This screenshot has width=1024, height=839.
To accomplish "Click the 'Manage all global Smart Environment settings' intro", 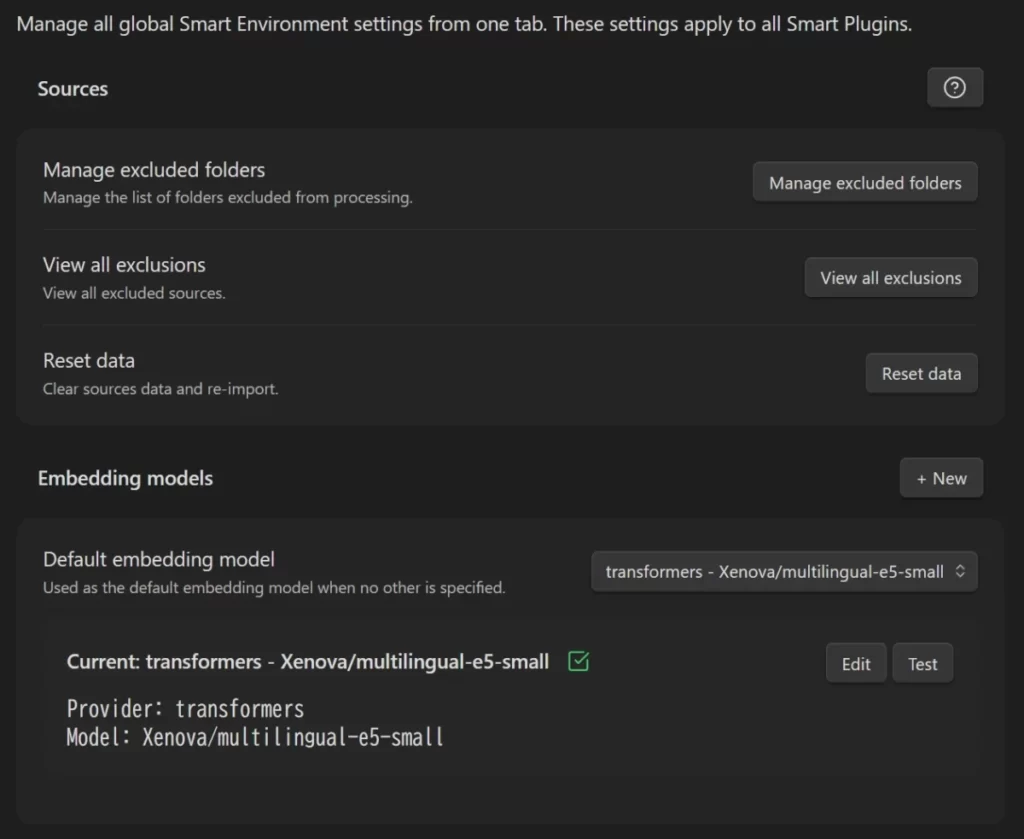I will [x=464, y=24].
